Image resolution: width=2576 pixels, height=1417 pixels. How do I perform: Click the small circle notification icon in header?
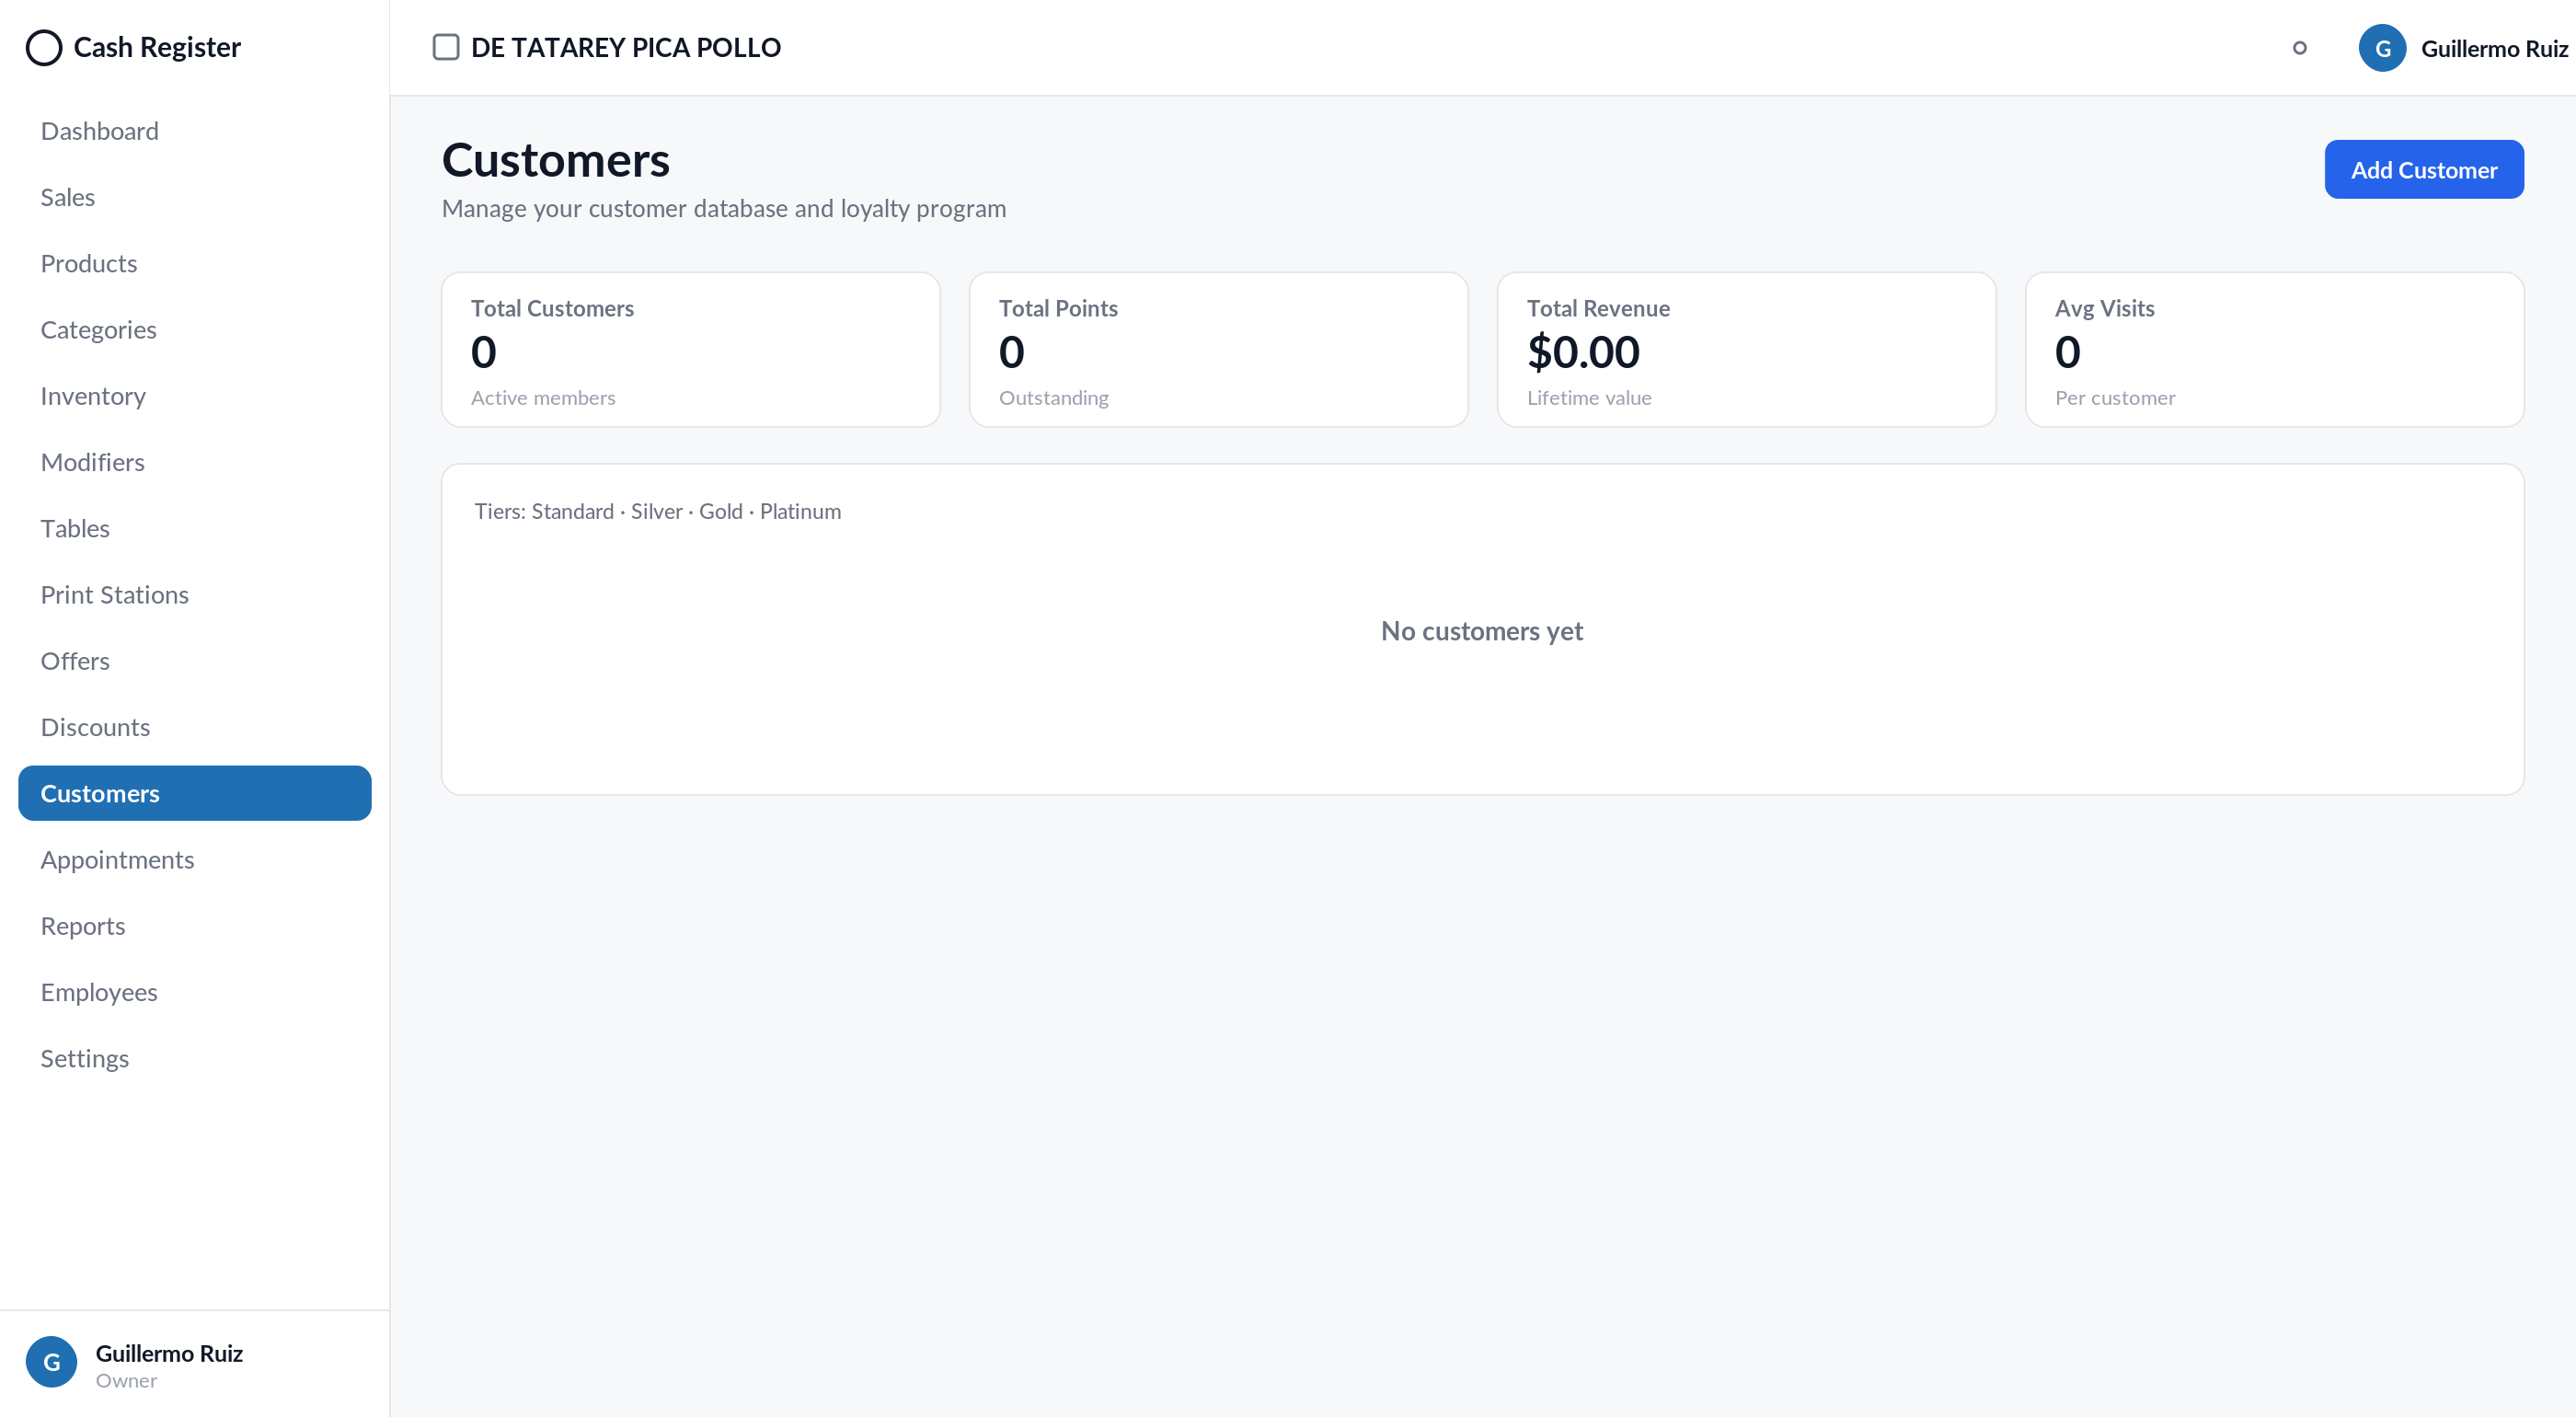(2299, 48)
